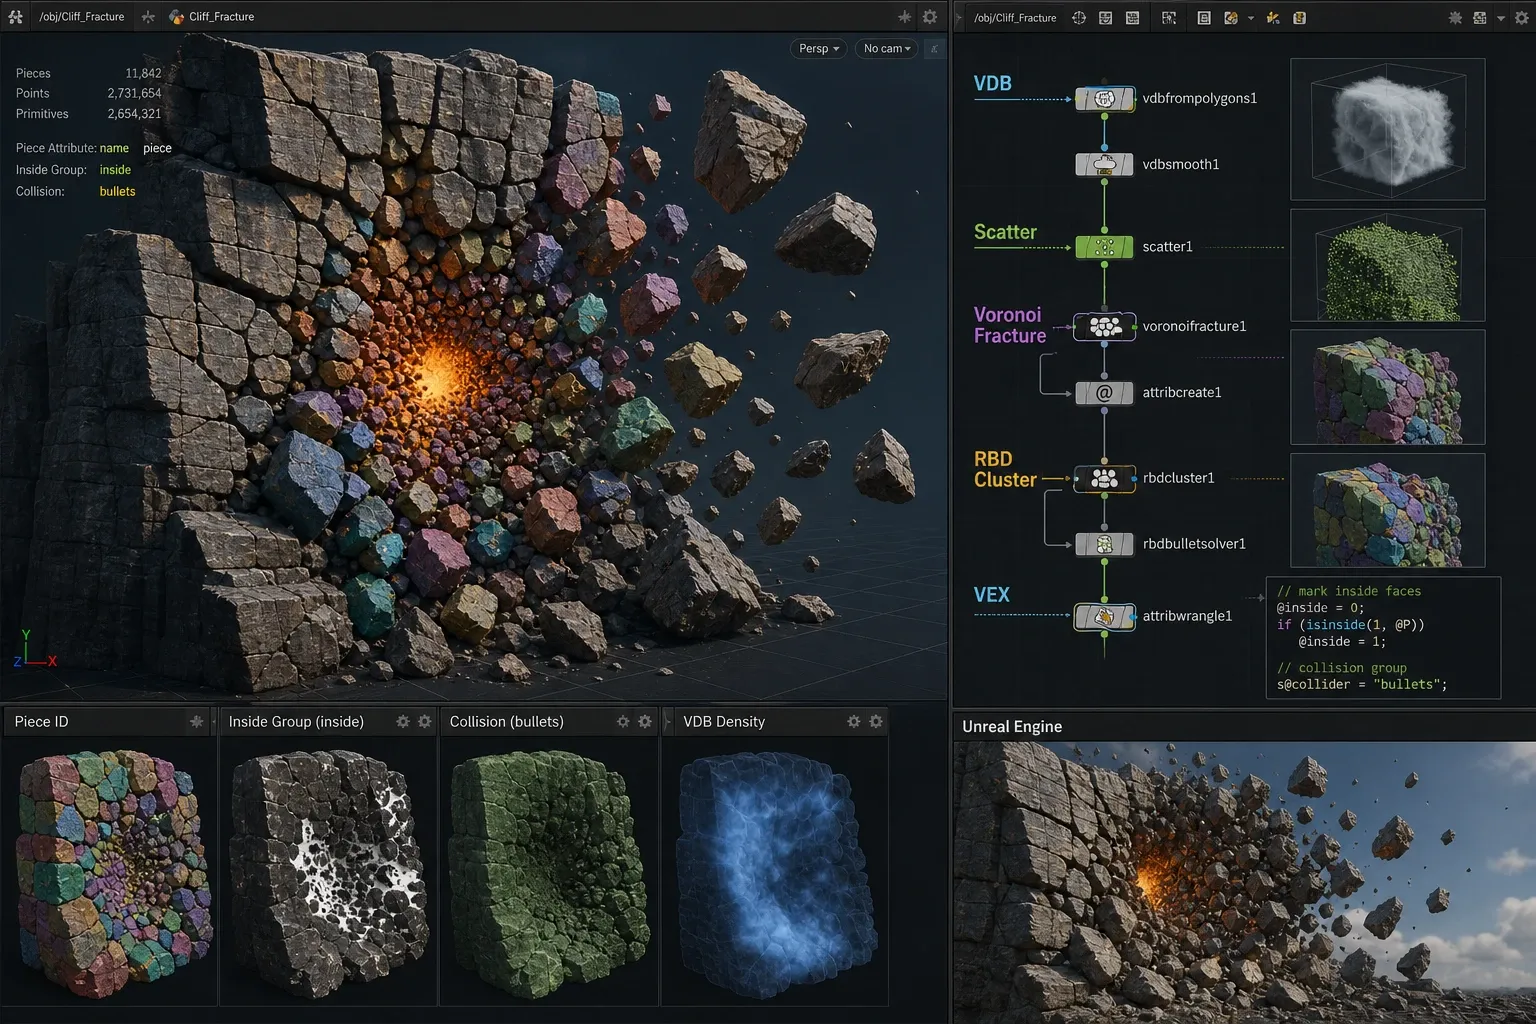Screen dimensions: 1536x1024
Task: Open the No cam camera dropdown
Action: (x=887, y=48)
